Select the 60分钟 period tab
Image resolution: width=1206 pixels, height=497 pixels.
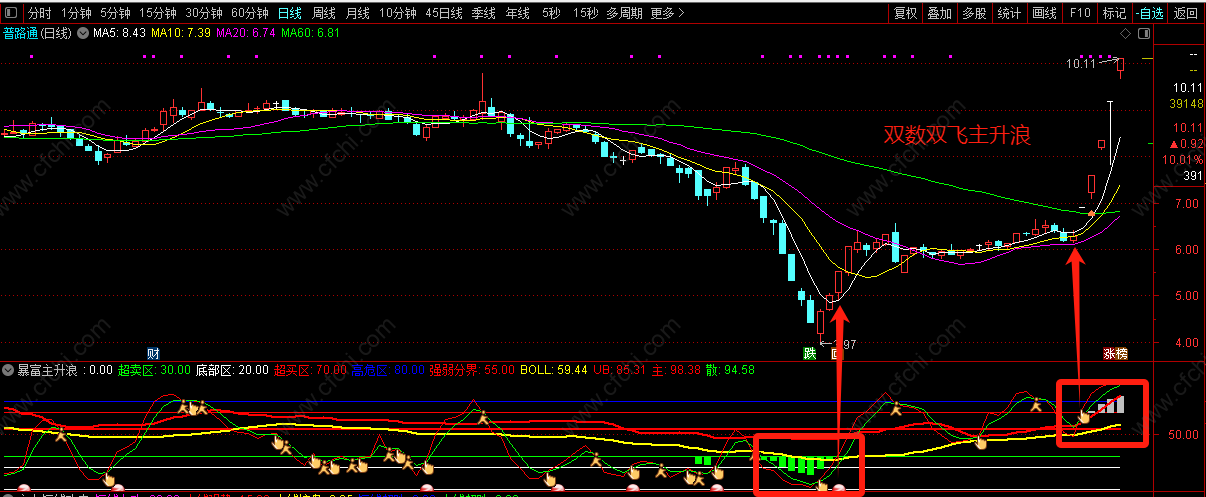pos(249,14)
